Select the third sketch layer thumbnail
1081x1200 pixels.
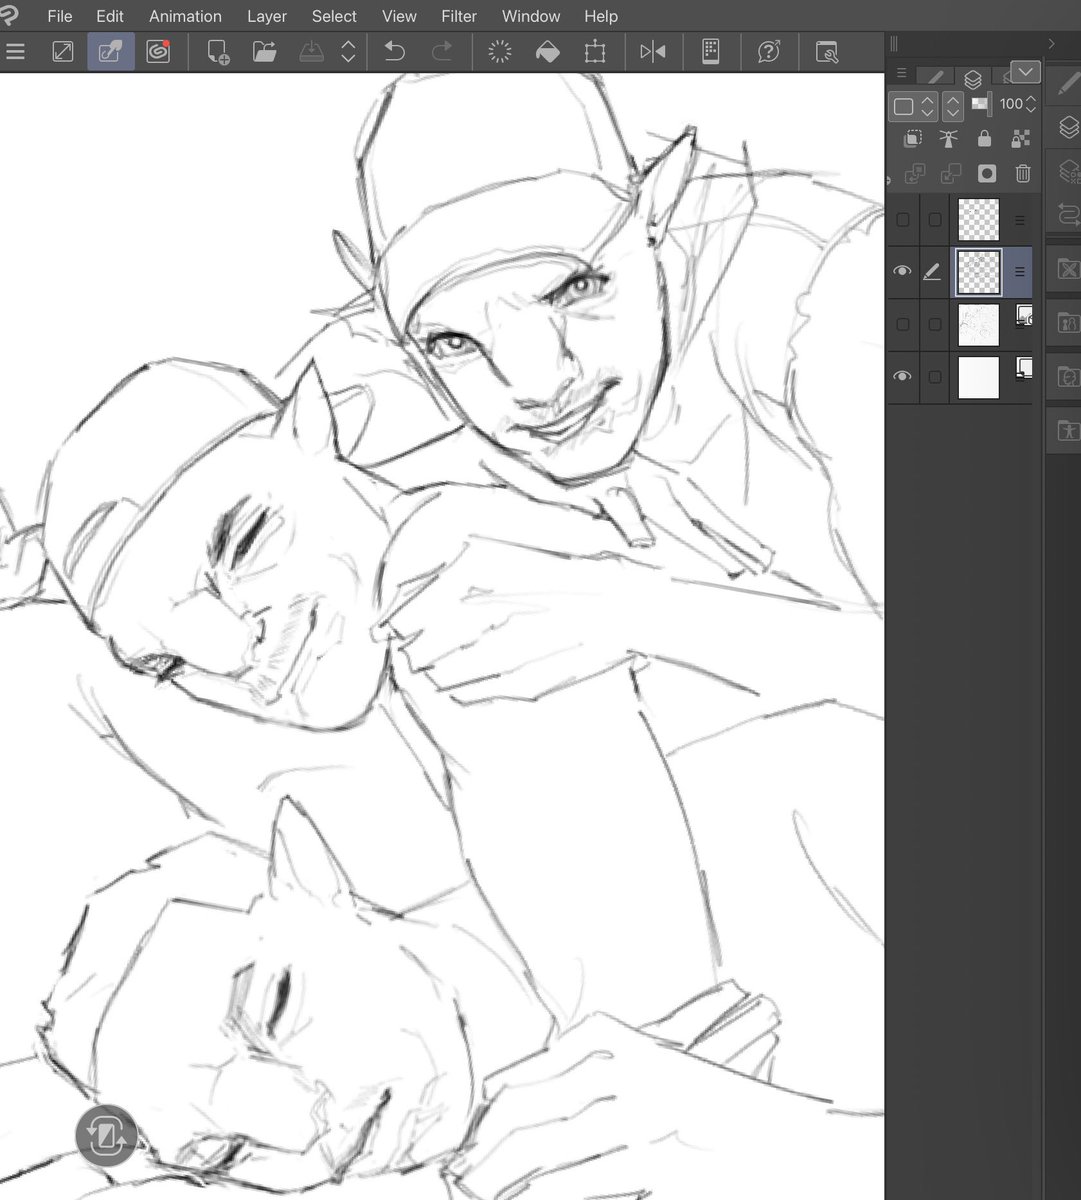click(x=978, y=325)
